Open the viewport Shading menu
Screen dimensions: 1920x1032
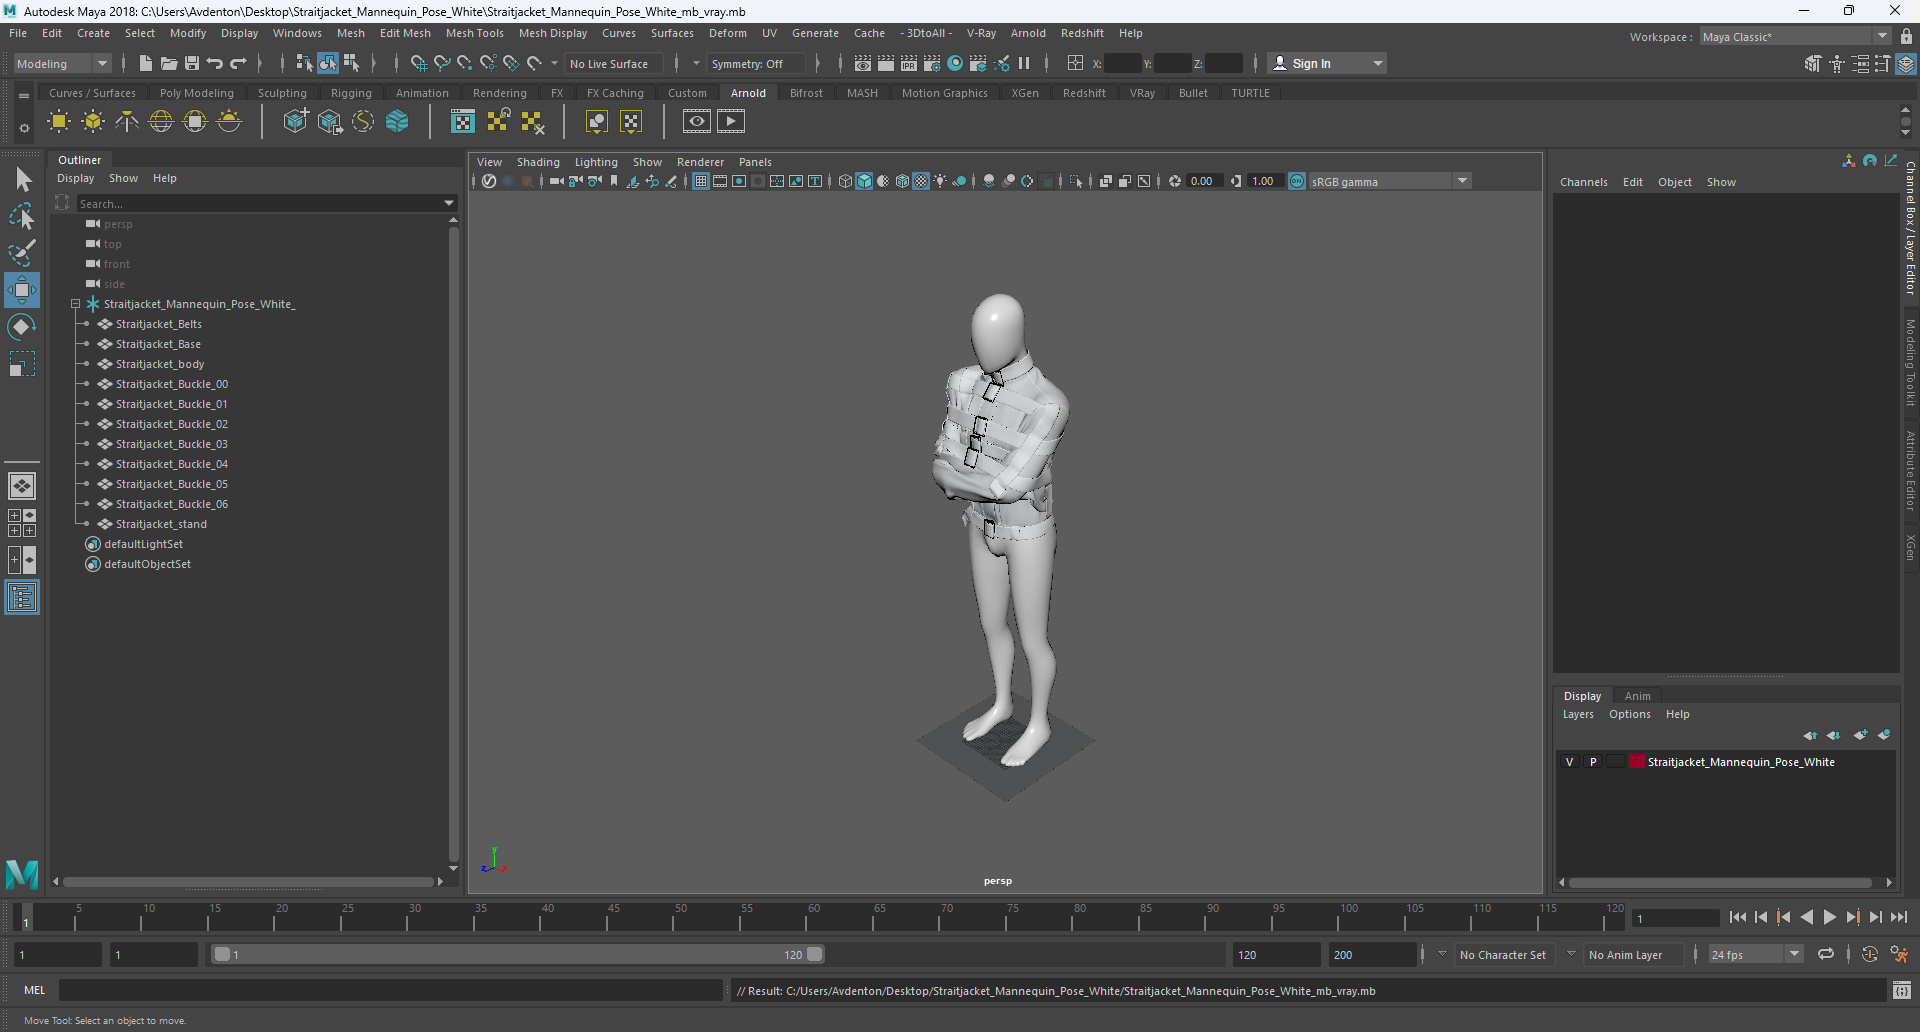538,162
